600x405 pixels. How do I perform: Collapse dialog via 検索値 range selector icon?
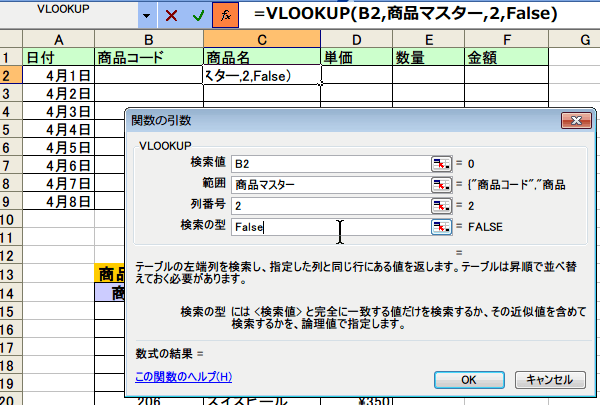point(442,164)
